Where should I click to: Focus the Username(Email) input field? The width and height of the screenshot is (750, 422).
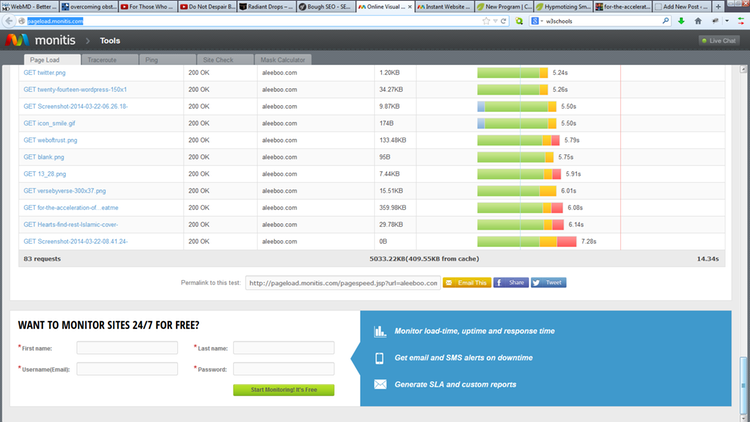127,369
